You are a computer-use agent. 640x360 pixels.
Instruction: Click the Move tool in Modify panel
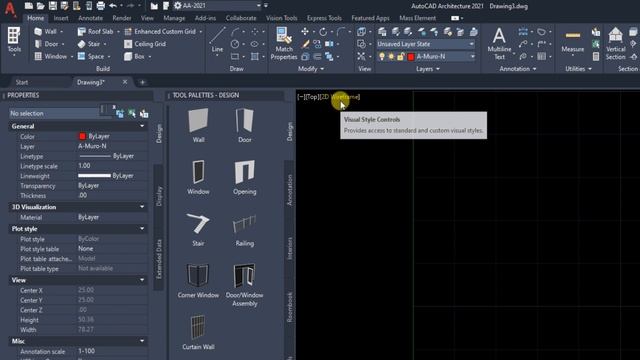click(305, 31)
